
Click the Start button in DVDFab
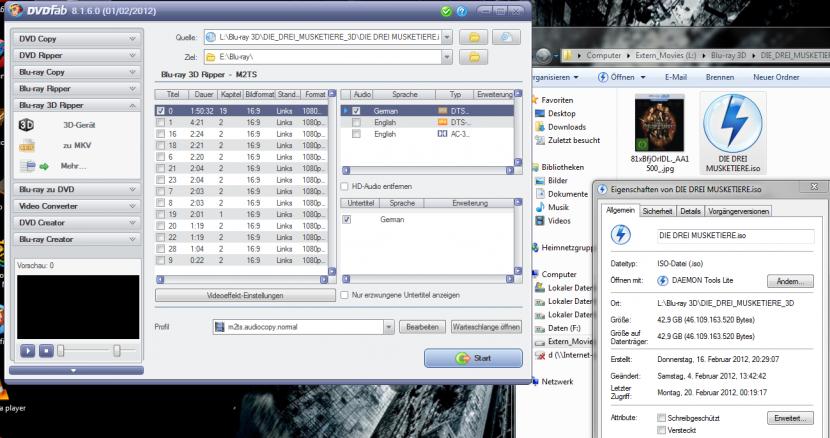click(473, 358)
